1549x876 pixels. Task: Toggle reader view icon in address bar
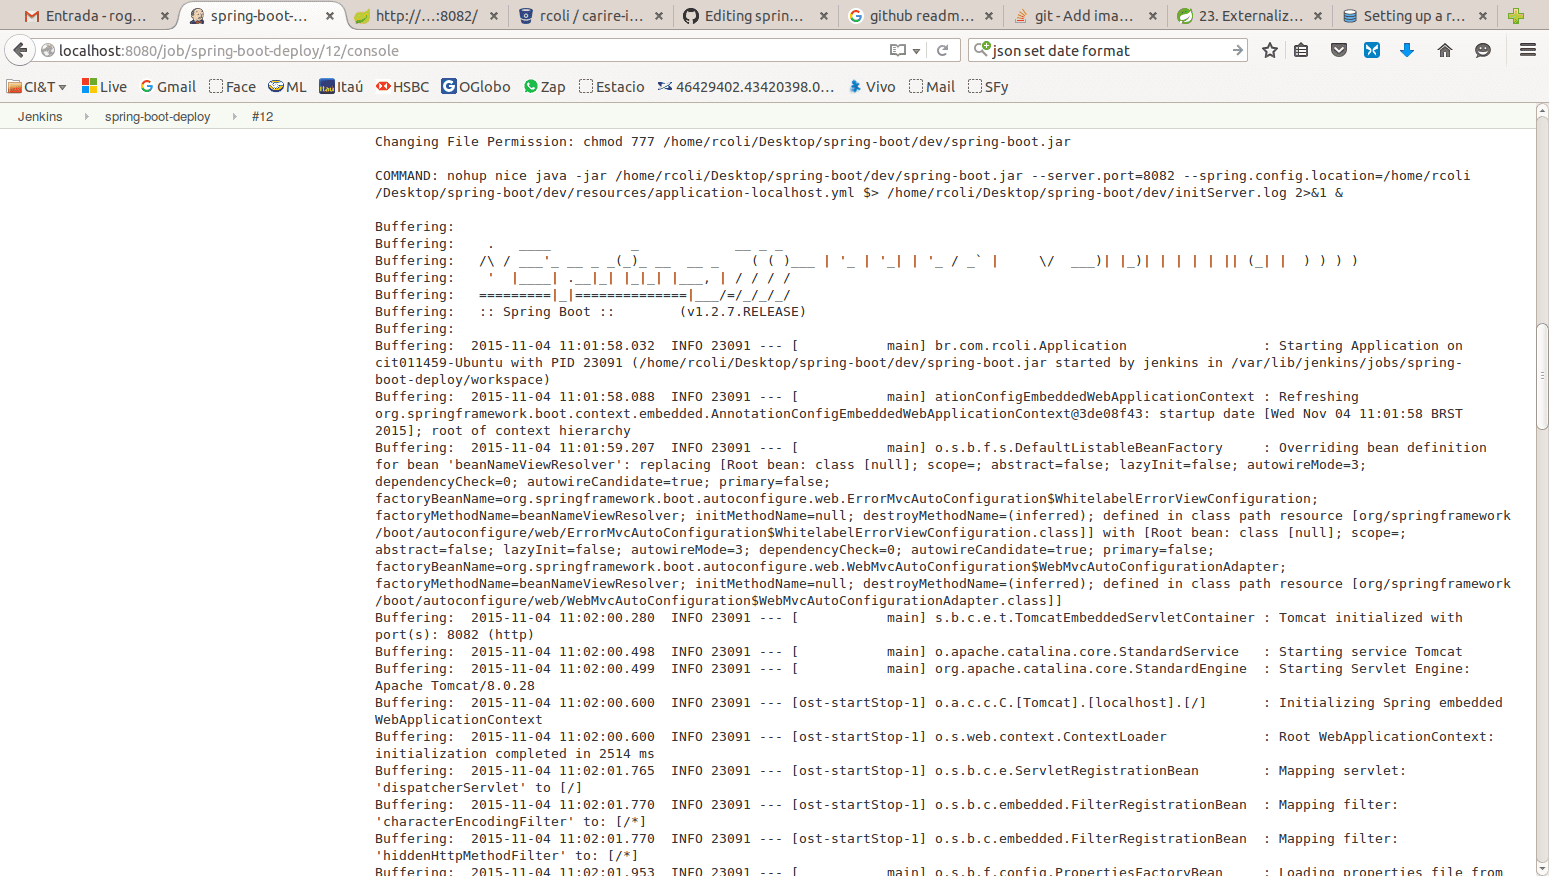(x=898, y=50)
